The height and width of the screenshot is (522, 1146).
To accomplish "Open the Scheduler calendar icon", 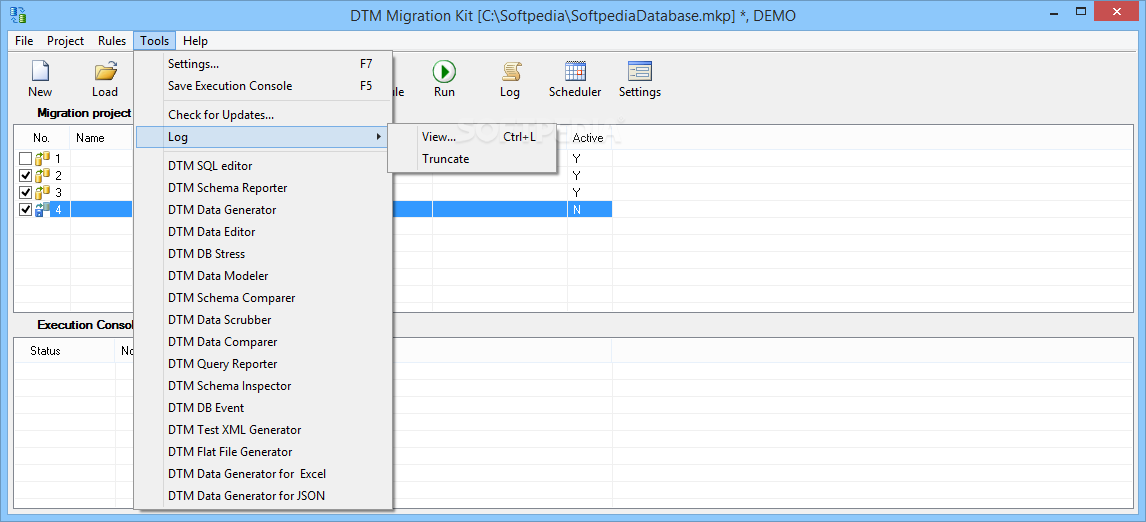I will tap(575, 72).
